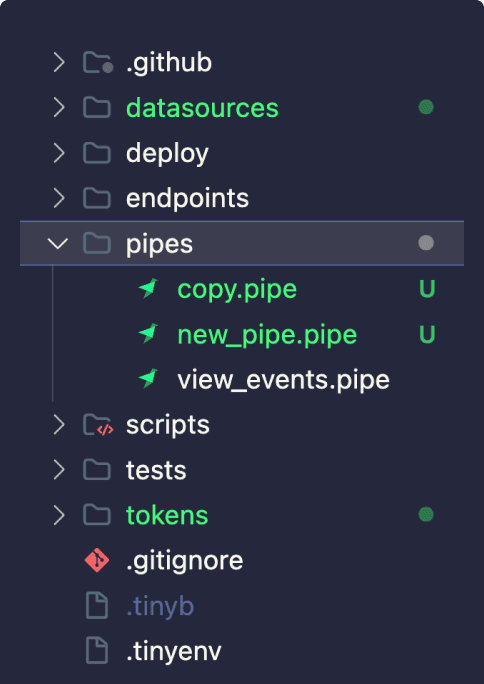Click the untracked U badge on copy.pipe
The image size is (484, 684).
point(427,289)
